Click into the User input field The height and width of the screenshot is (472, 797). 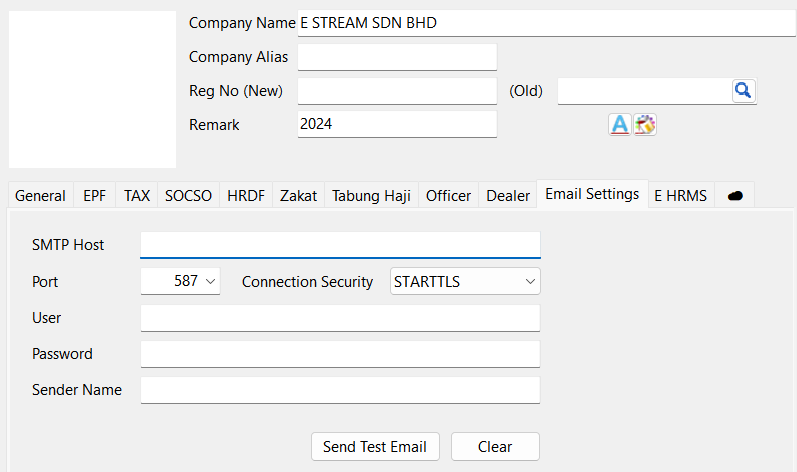point(341,318)
